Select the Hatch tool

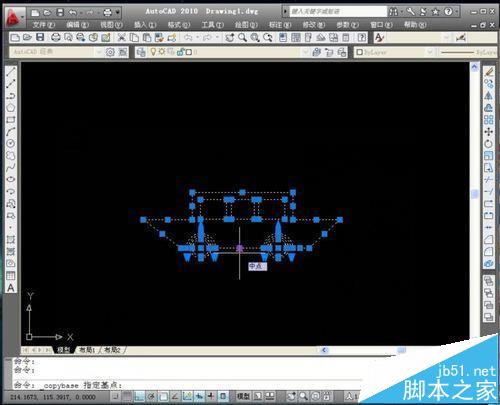point(11,240)
